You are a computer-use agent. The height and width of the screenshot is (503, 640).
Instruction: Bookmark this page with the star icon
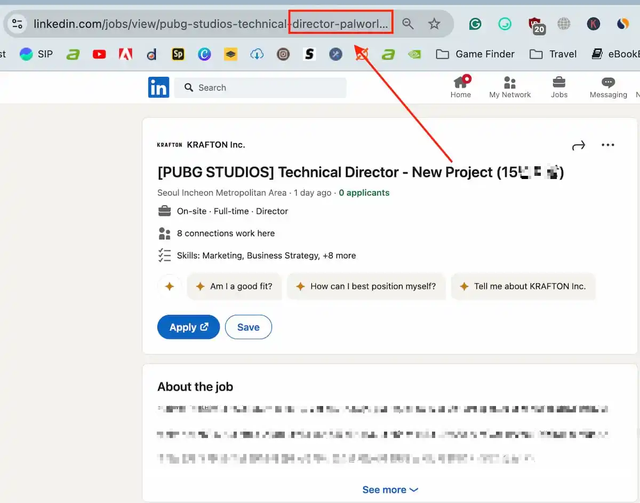434,23
